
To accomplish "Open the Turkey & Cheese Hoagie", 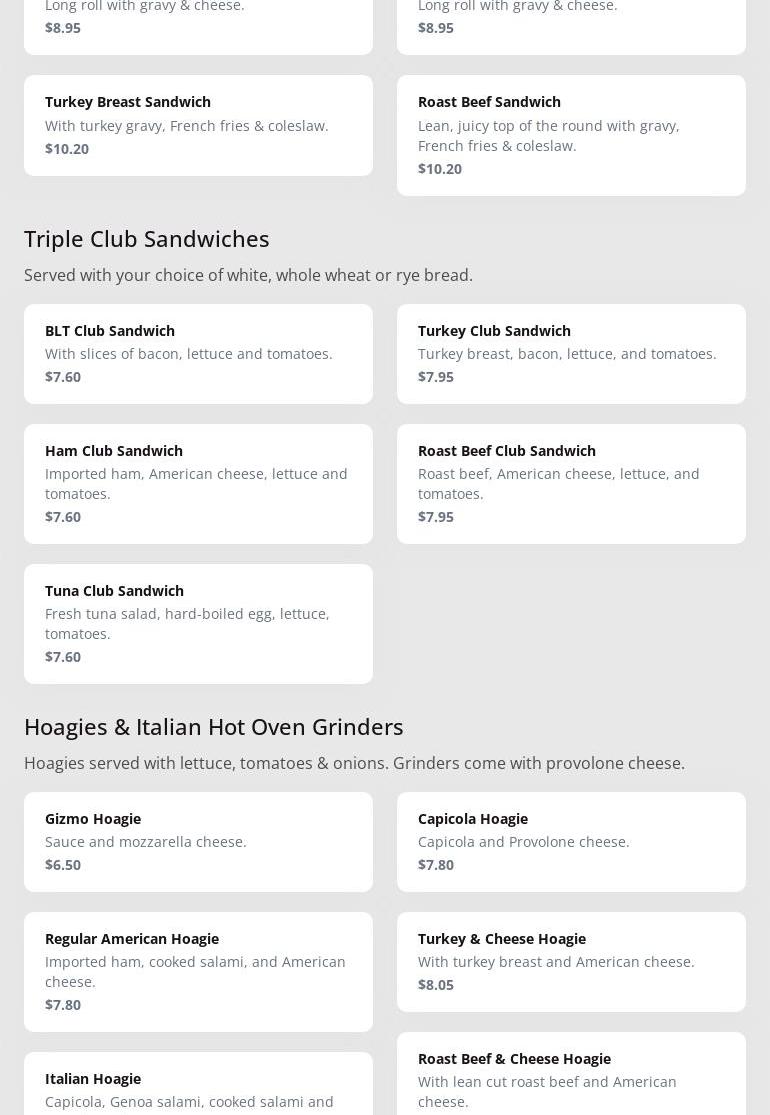I will [x=571, y=961].
